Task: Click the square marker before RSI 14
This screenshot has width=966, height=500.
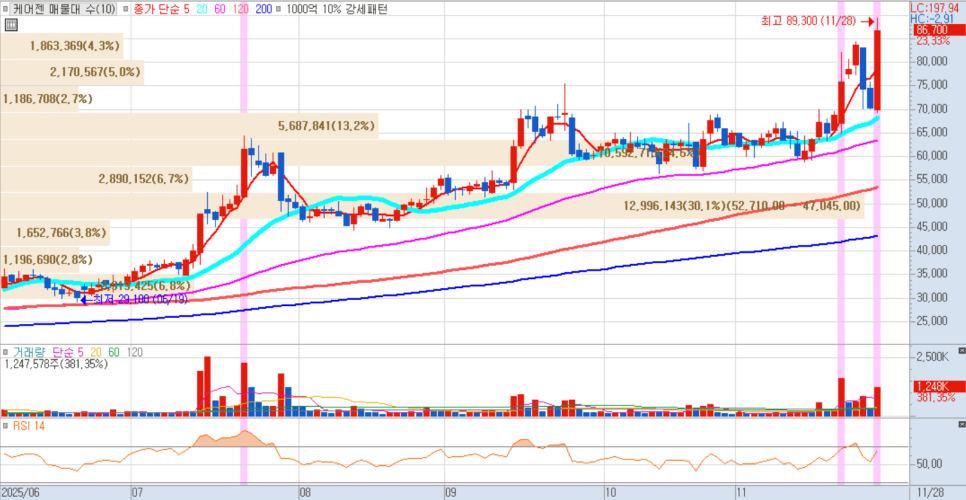Action: tap(6, 425)
